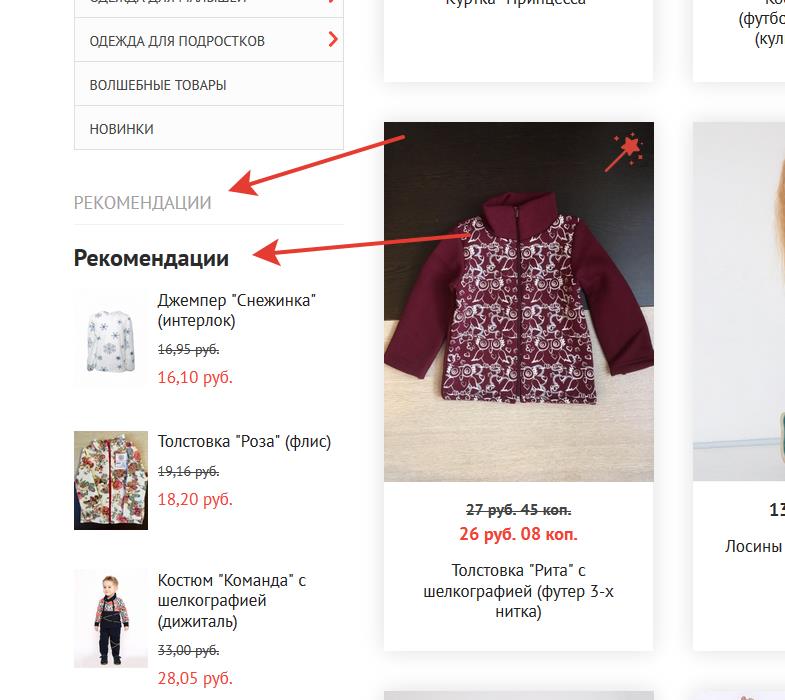Click the 28,05 руб. price of Костюм Команда

[x=195, y=679]
